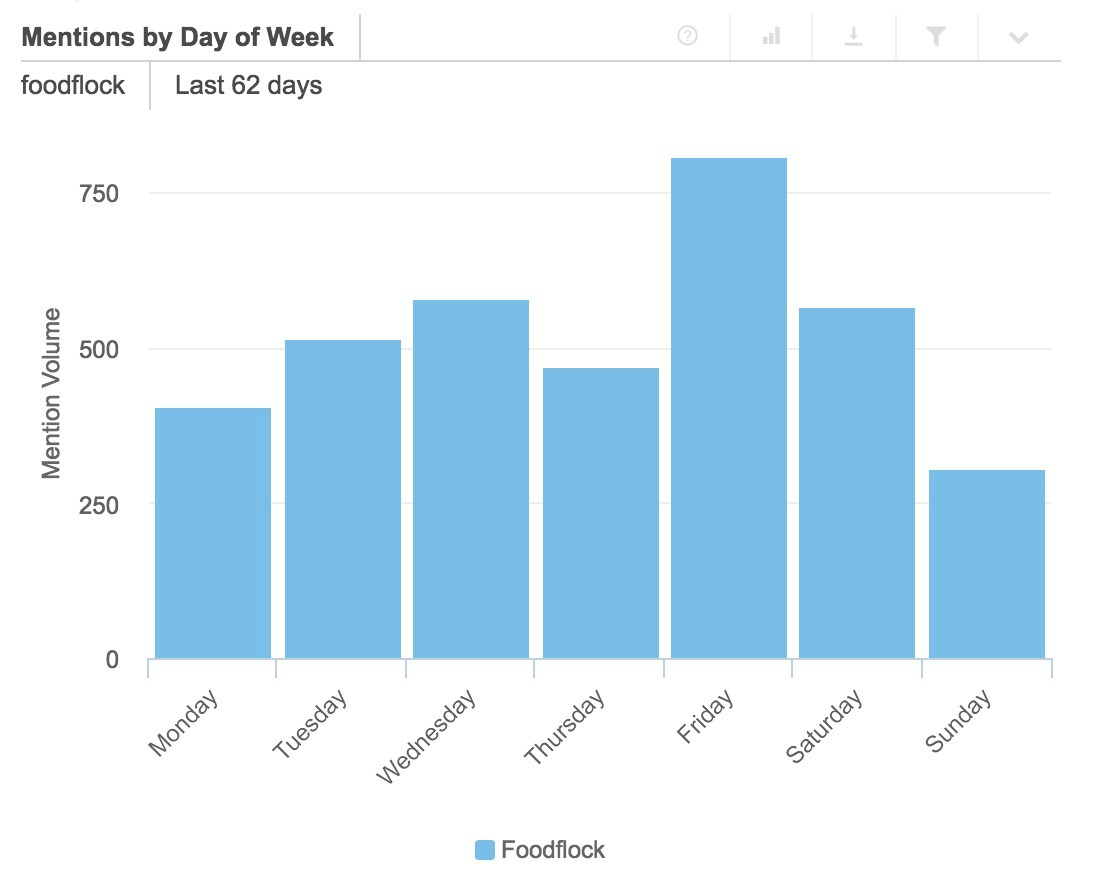The height and width of the screenshot is (872, 1095).
Task: Click the tallest Friday bar
Action: 729,408
